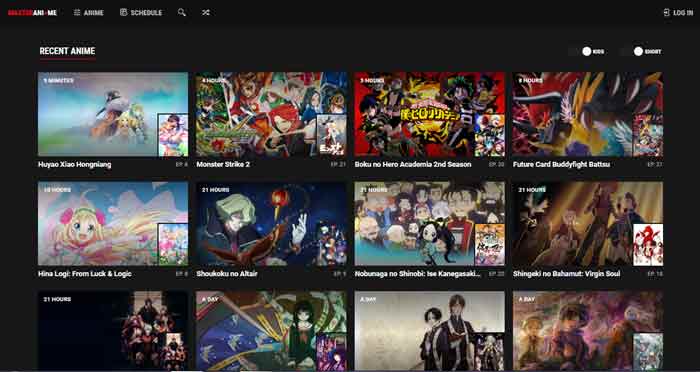Click the shuffle random anime icon
Viewport: 700px width, 372px height.
tap(205, 13)
